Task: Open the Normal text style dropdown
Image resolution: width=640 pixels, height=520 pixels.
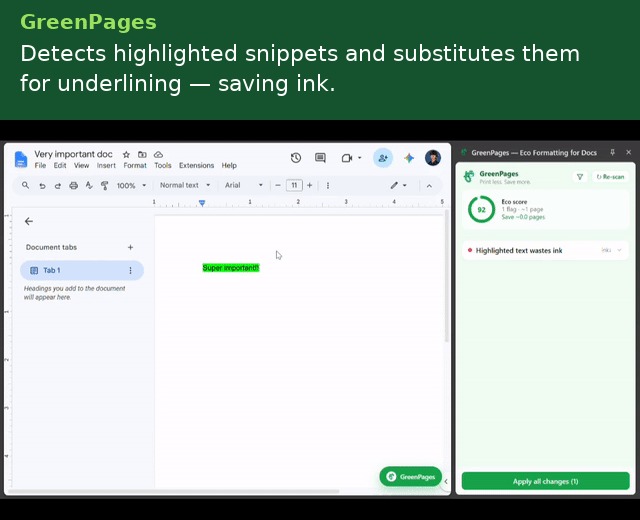Action: (185, 185)
